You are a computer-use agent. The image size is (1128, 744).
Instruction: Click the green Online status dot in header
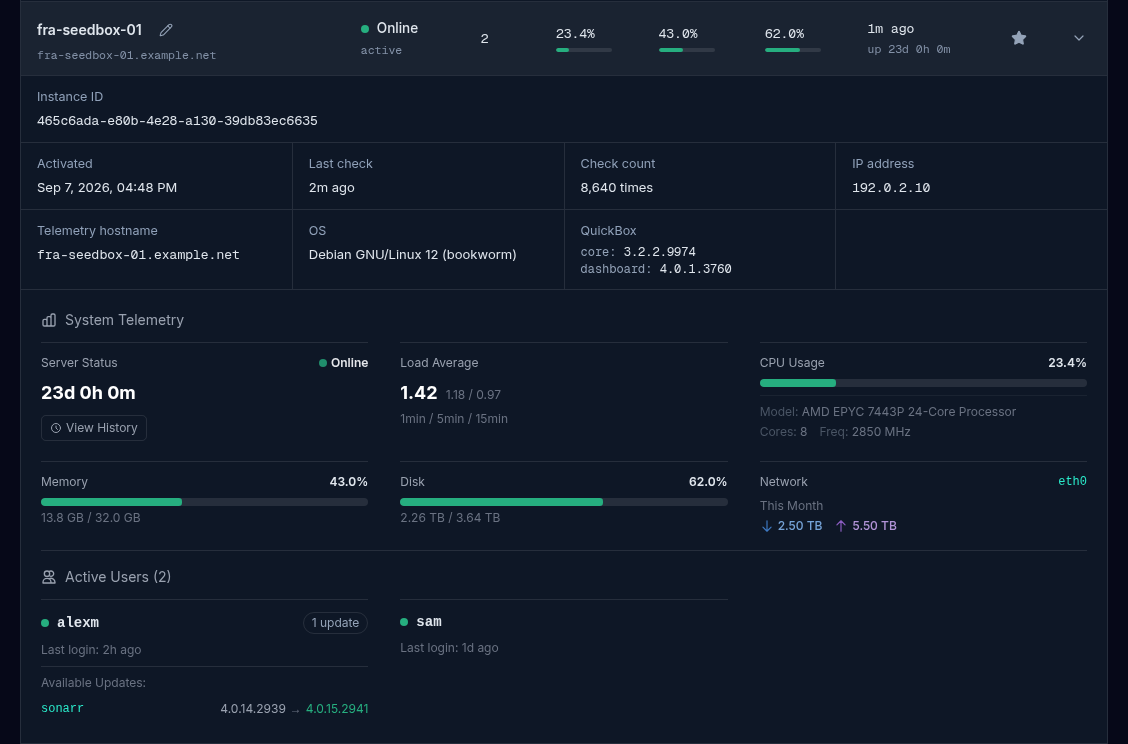click(x=365, y=29)
